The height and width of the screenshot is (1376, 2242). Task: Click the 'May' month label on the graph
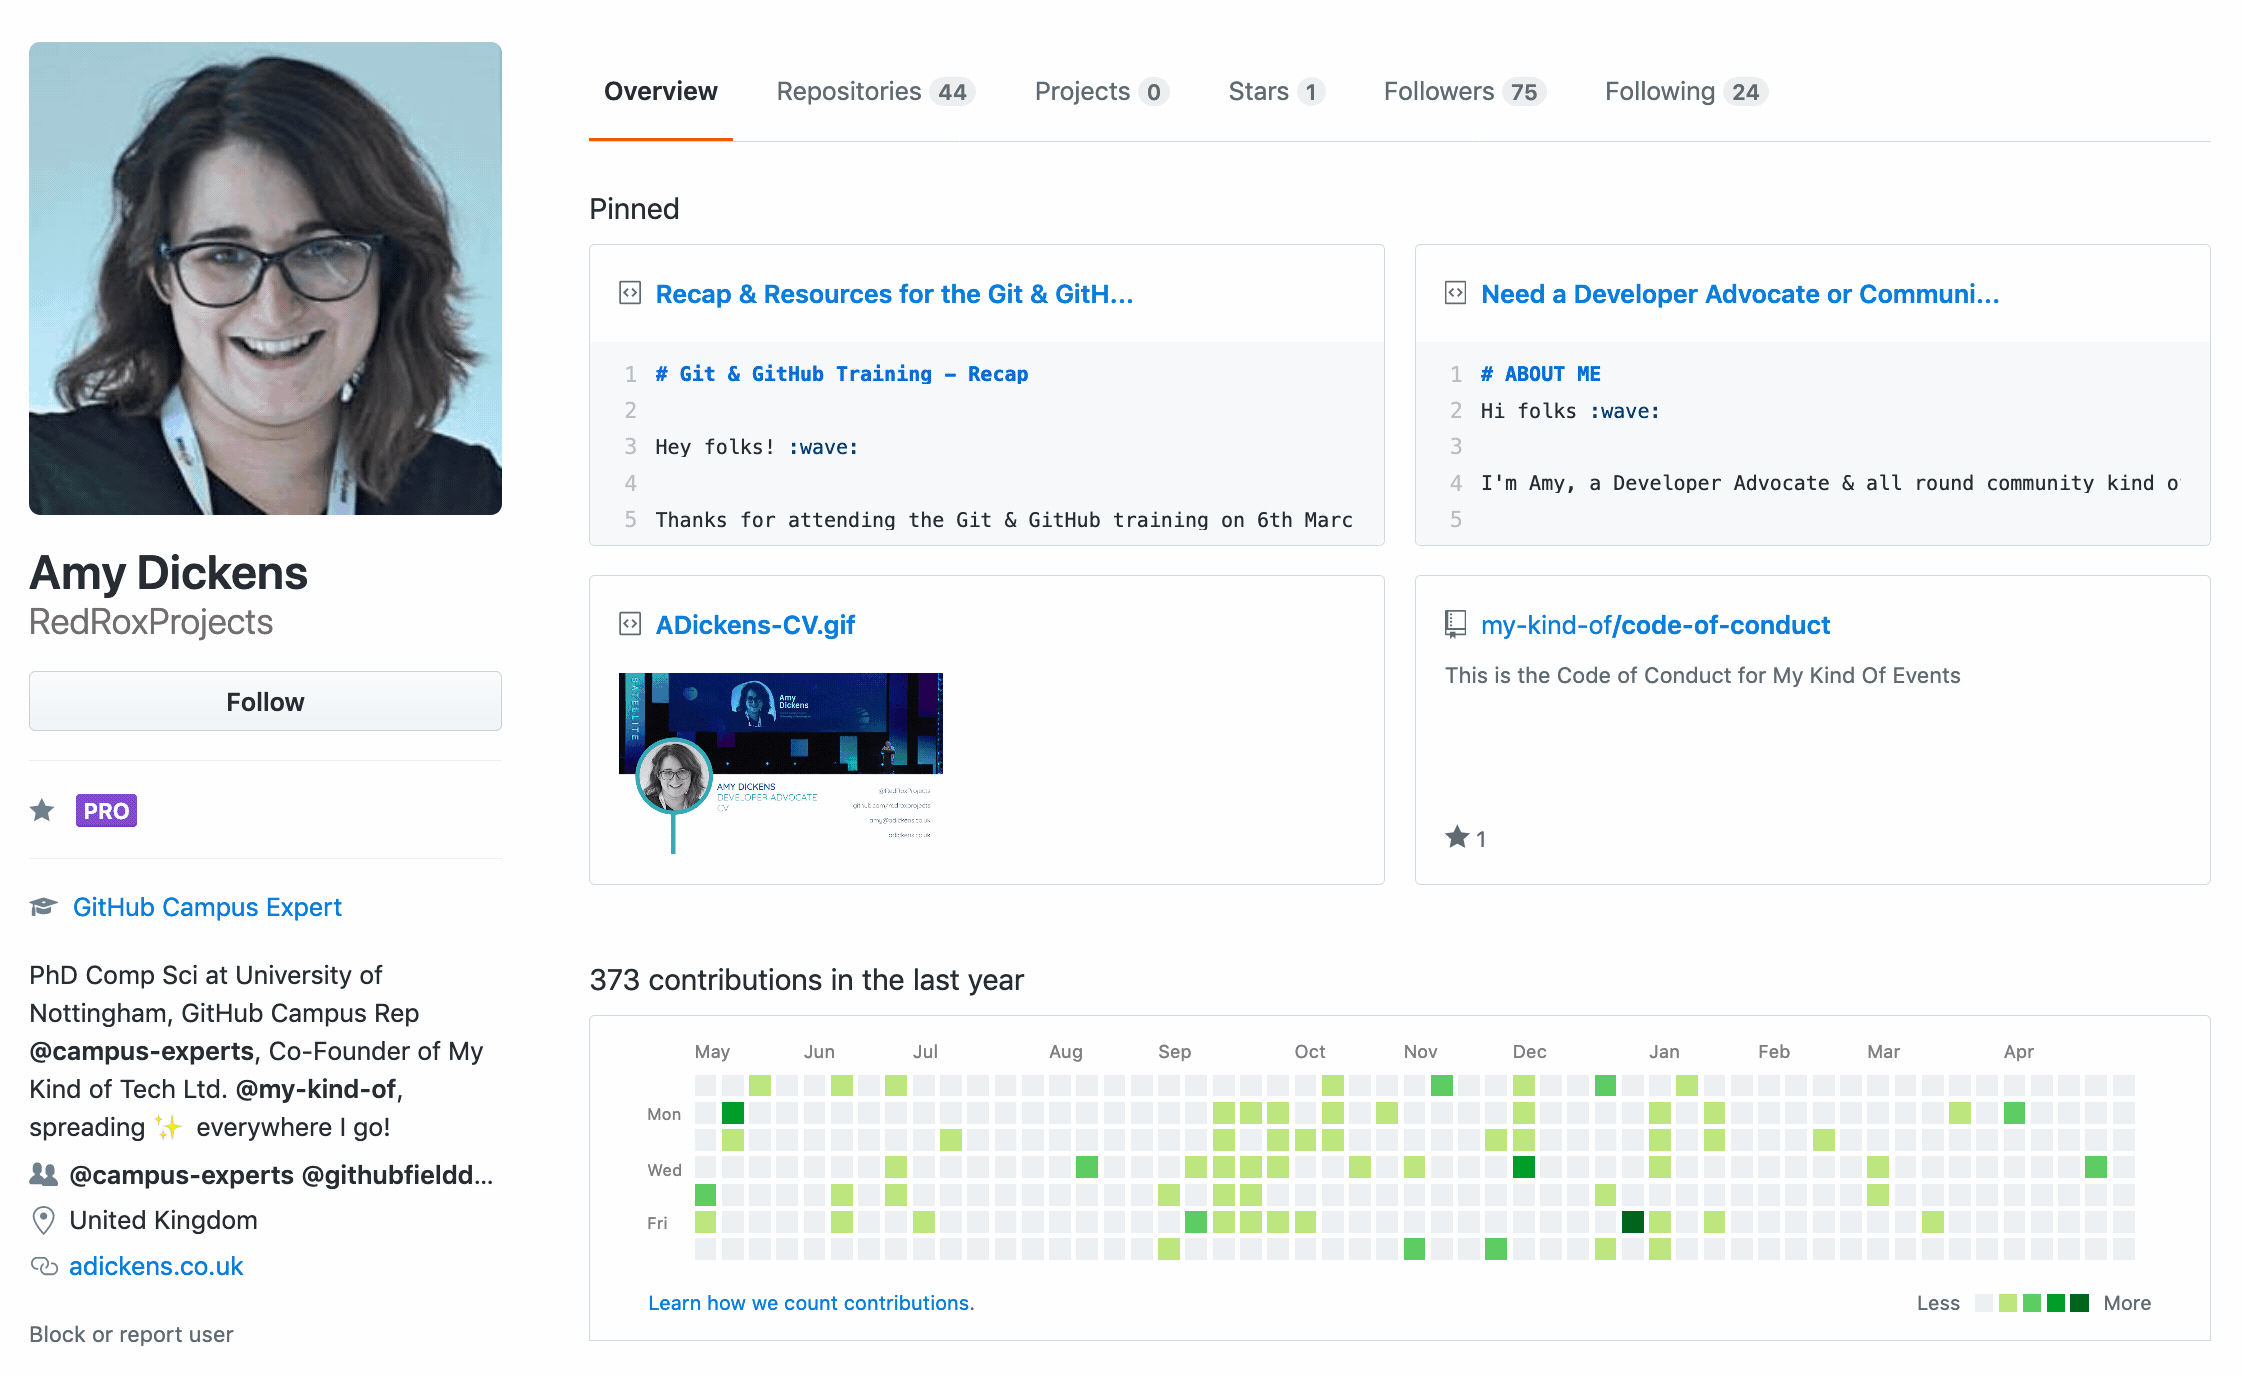[712, 1052]
